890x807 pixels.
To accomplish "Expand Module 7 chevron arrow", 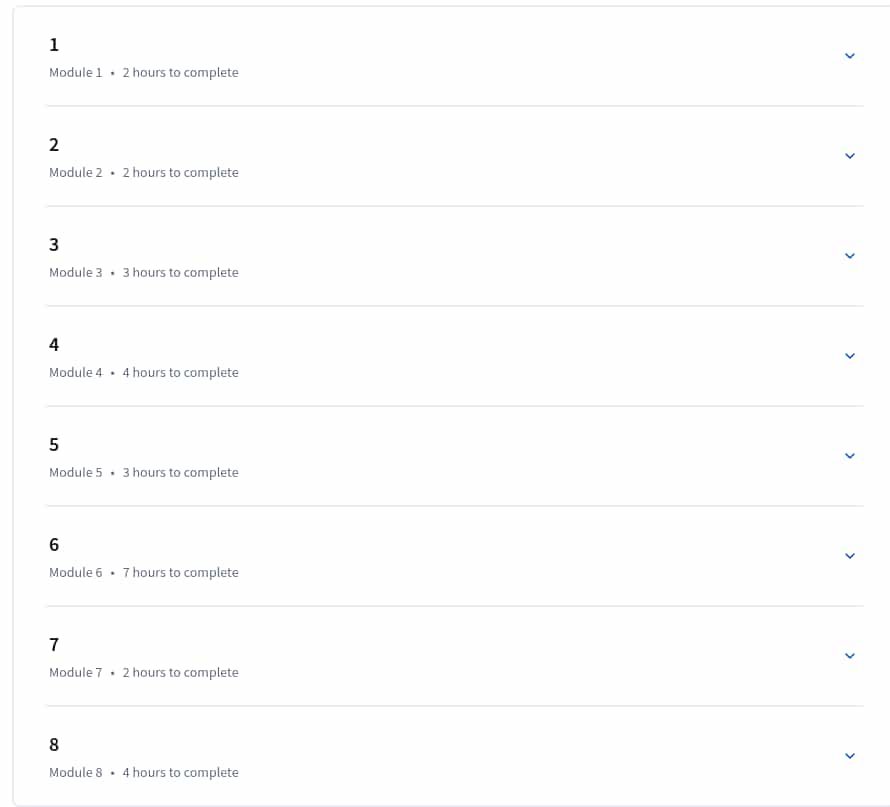I will coord(850,655).
